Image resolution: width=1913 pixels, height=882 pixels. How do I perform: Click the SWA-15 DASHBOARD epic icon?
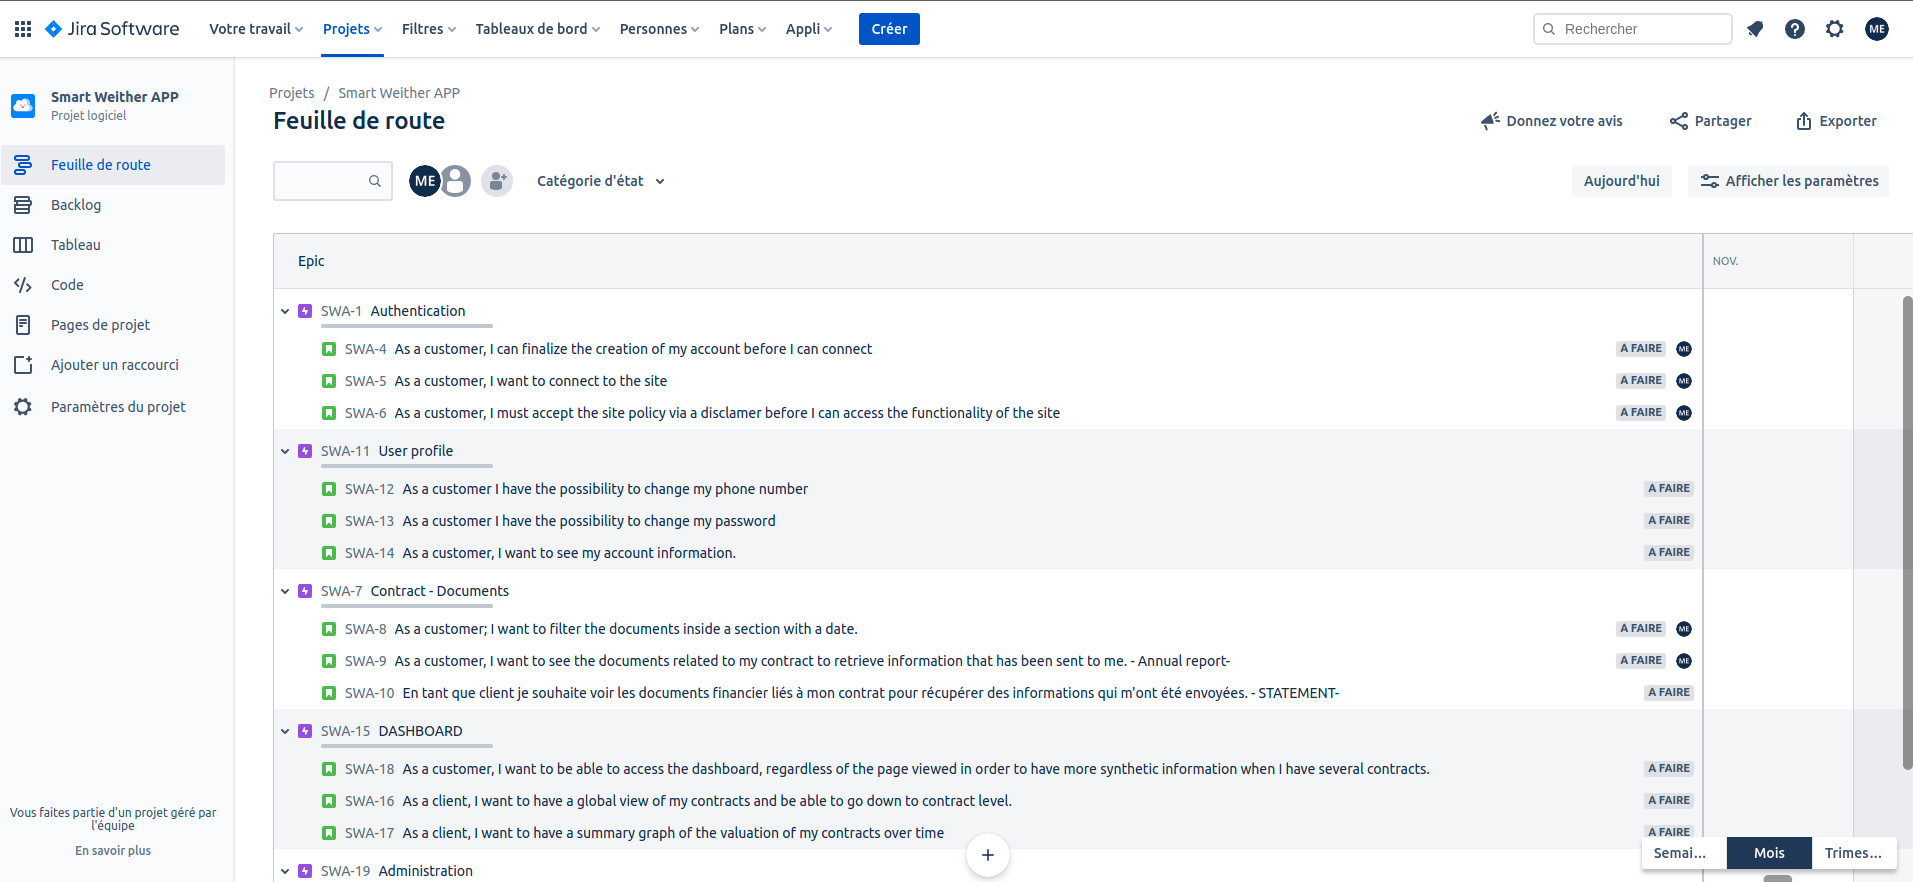(305, 731)
